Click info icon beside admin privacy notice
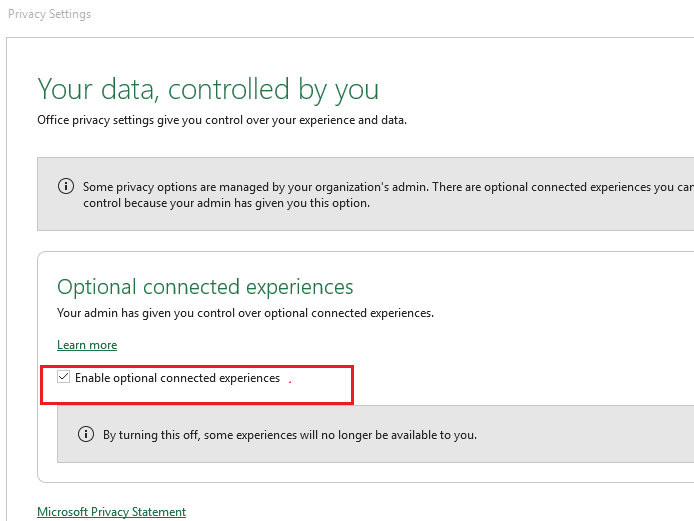 (x=66, y=186)
